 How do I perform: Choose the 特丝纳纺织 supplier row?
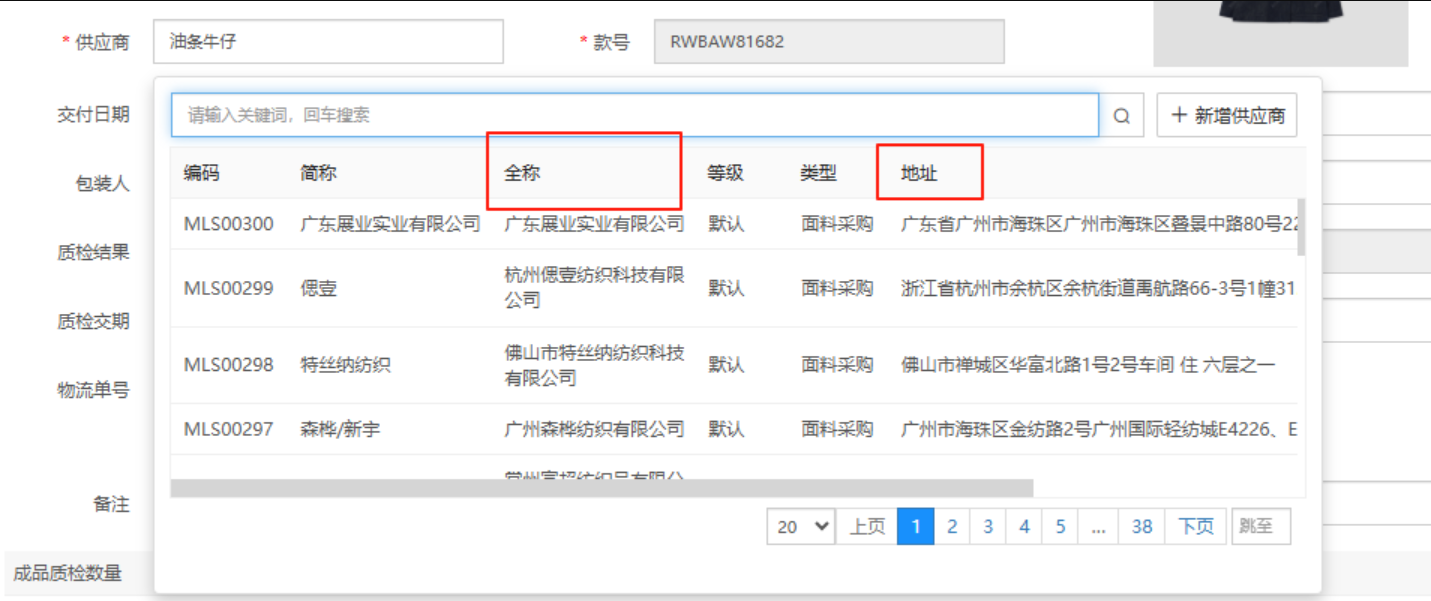[345, 365]
